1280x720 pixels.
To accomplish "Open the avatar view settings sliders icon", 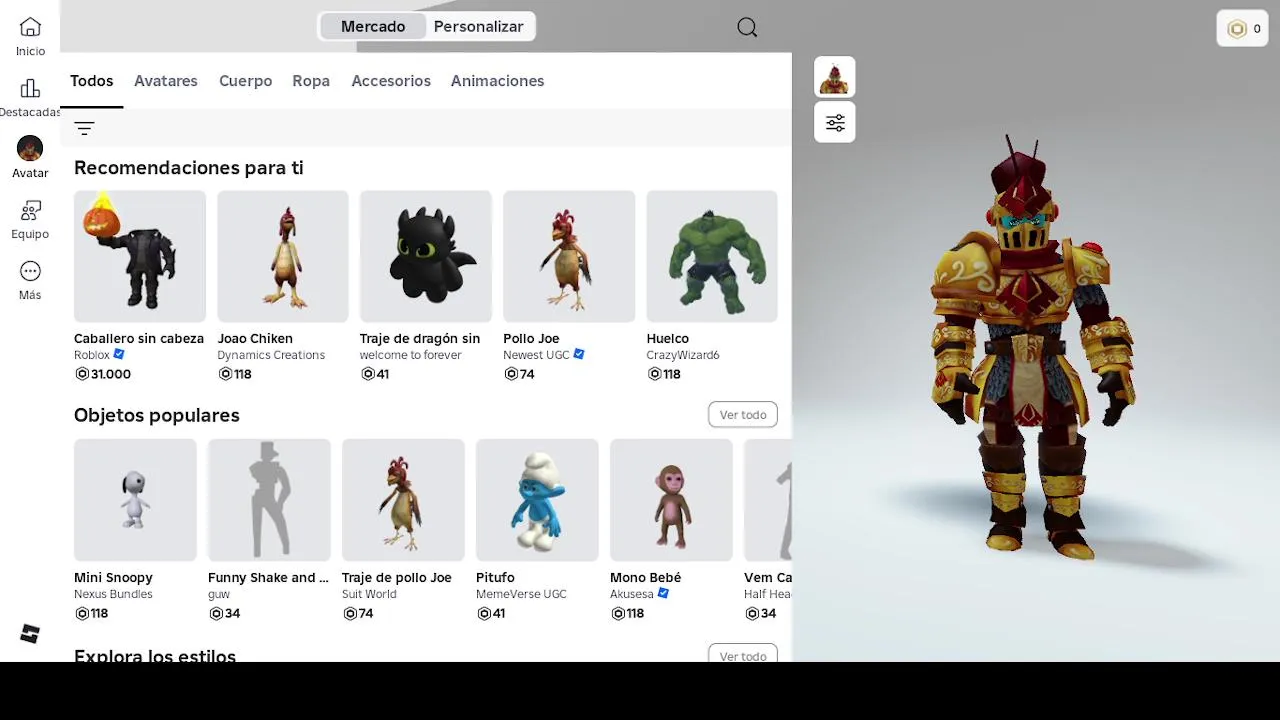I will (x=835, y=122).
